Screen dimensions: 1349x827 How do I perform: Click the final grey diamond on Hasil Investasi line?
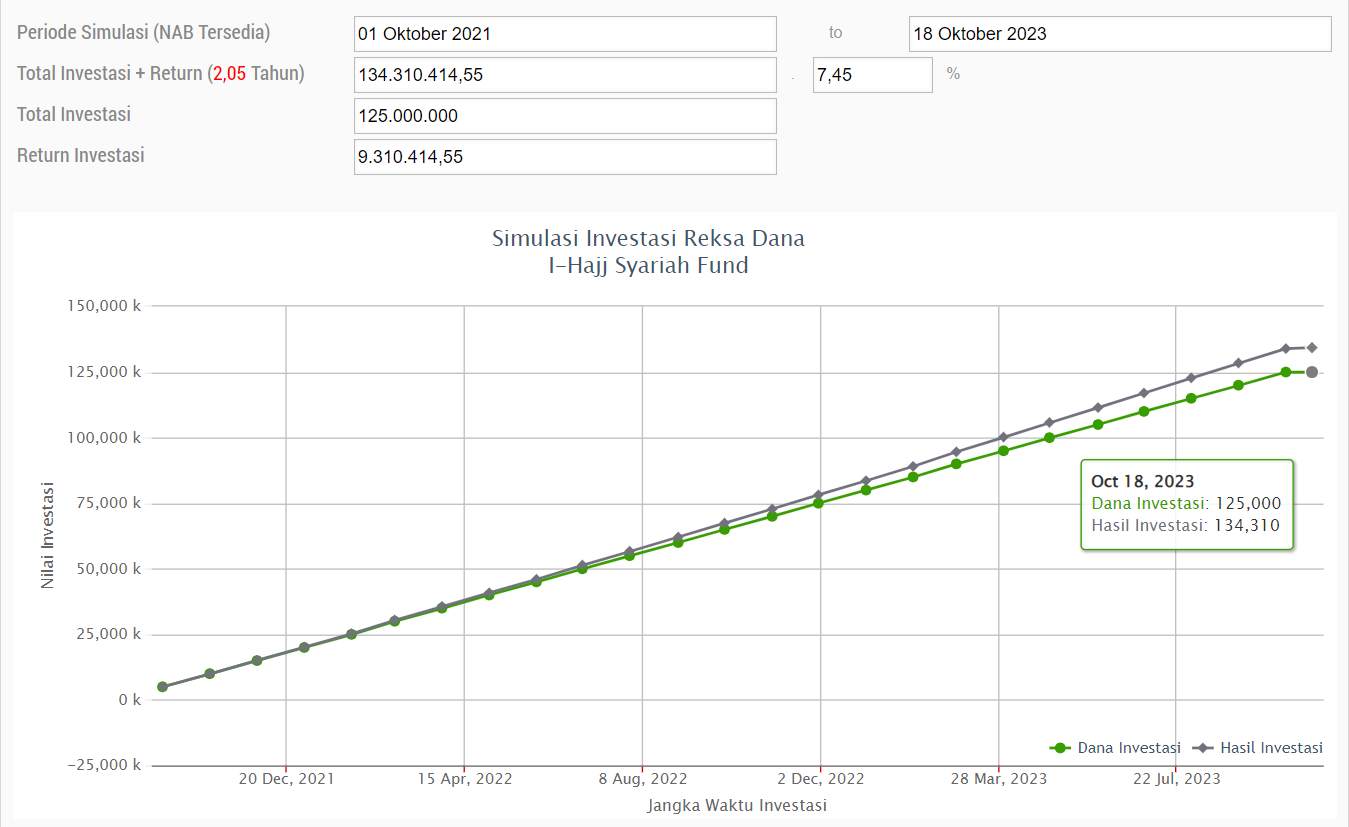(1312, 348)
